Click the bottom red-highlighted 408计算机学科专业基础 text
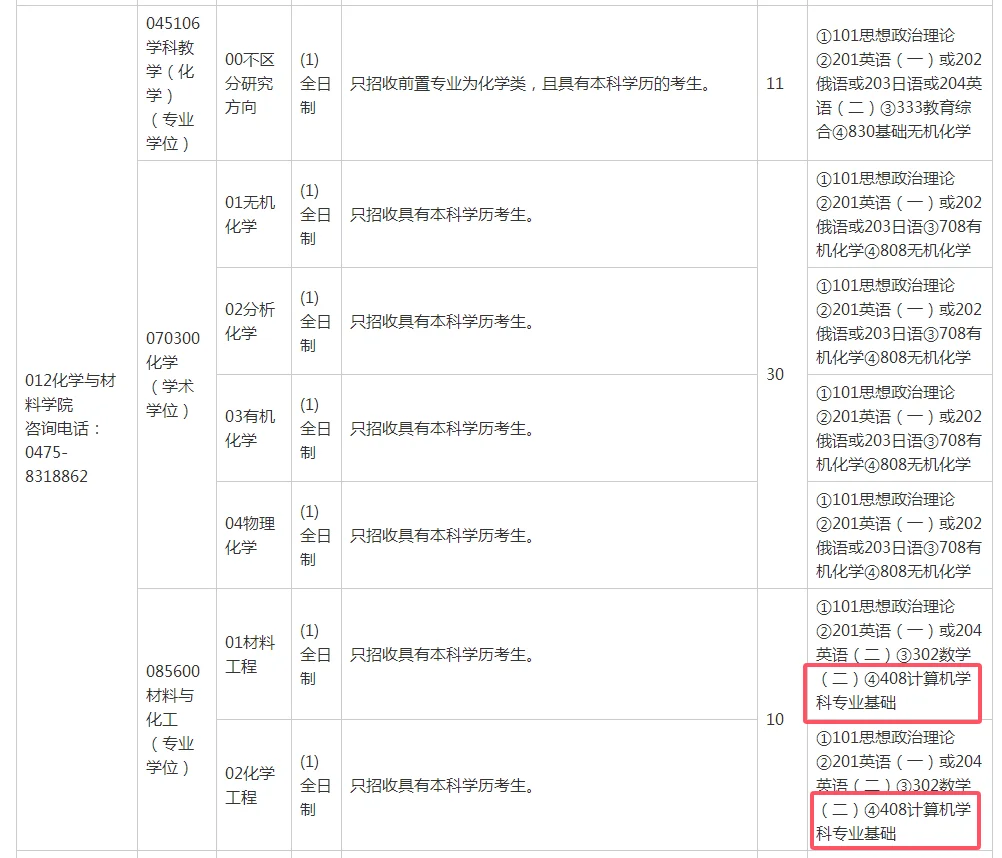1002x858 pixels. 893,823
